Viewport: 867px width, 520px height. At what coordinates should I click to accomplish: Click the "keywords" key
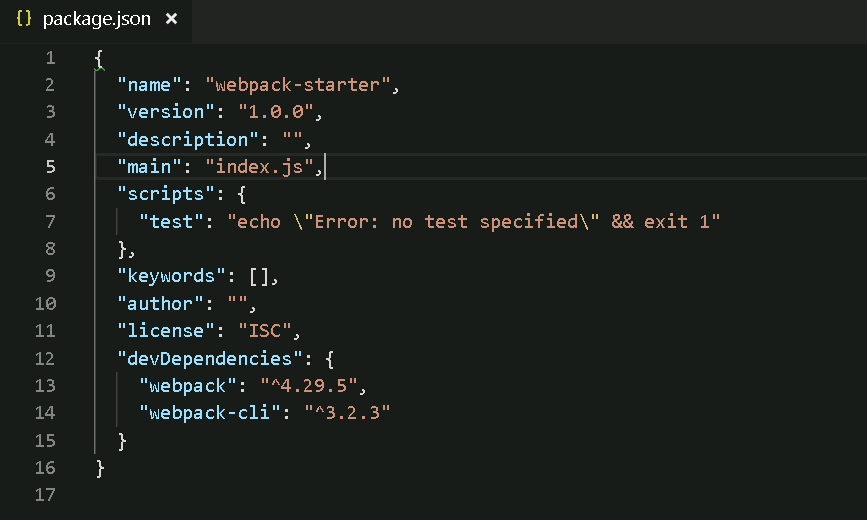point(166,276)
